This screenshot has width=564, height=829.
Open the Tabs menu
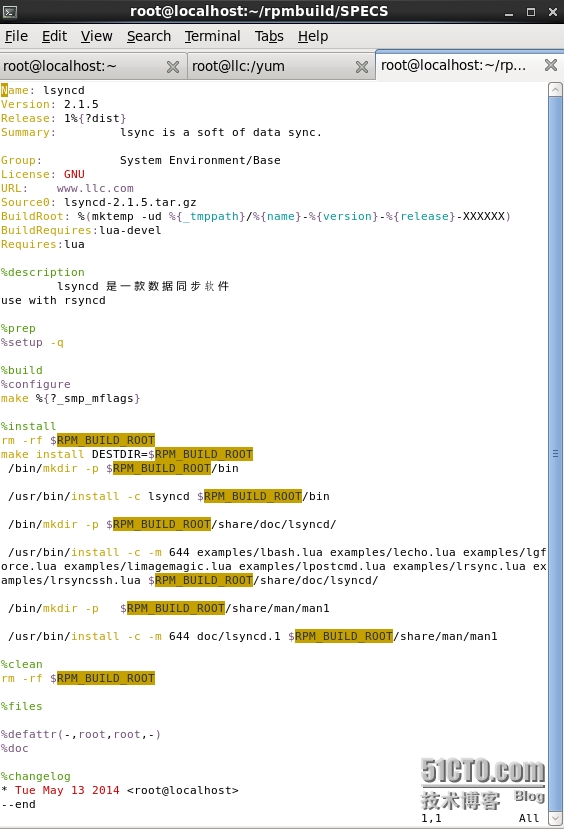(x=269, y=36)
